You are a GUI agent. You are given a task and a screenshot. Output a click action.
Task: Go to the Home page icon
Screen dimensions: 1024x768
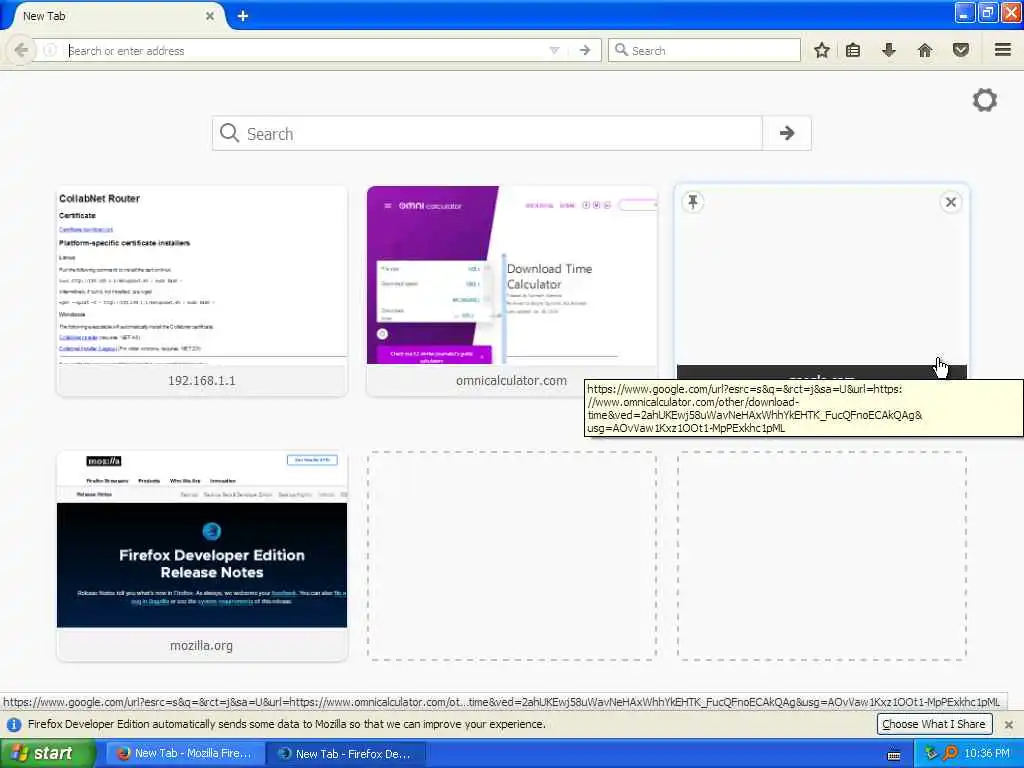click(925, 50)
